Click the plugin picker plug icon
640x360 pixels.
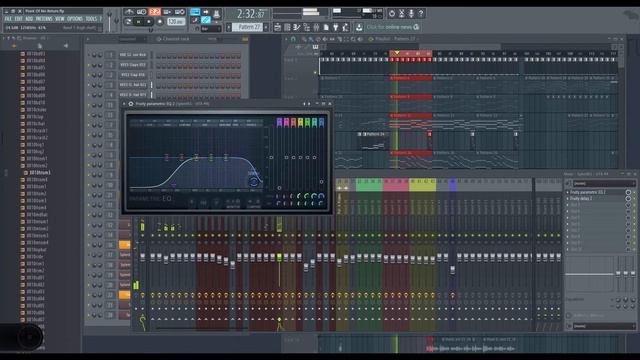[336, 27]
